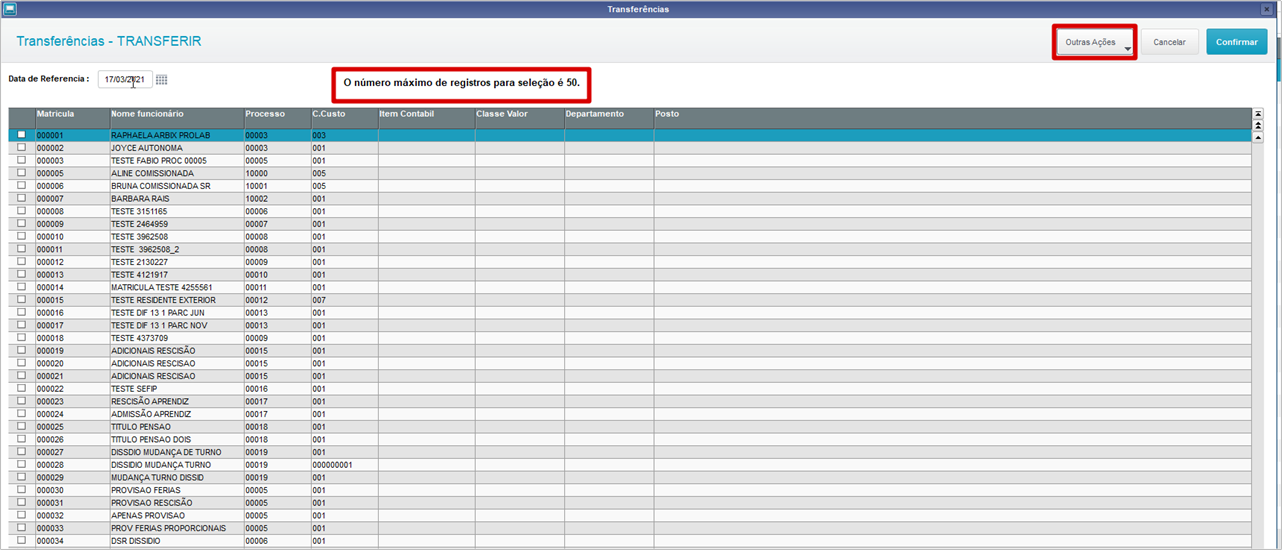Click the Processo value 00016
This screenshot has height=550, width=1282.
(x=256, y=389)
